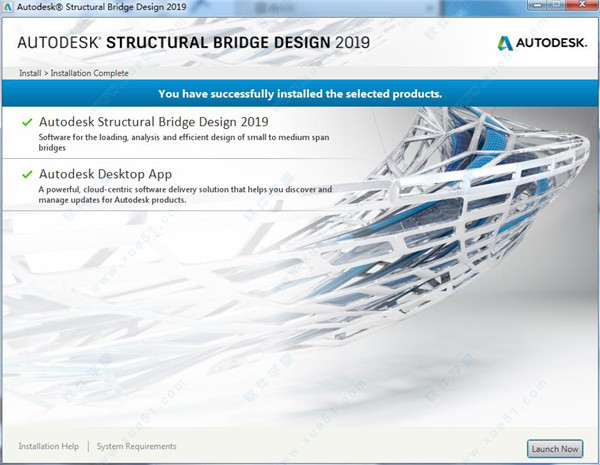
Task: Click the Install breadcrumb step
Action: 30,73
